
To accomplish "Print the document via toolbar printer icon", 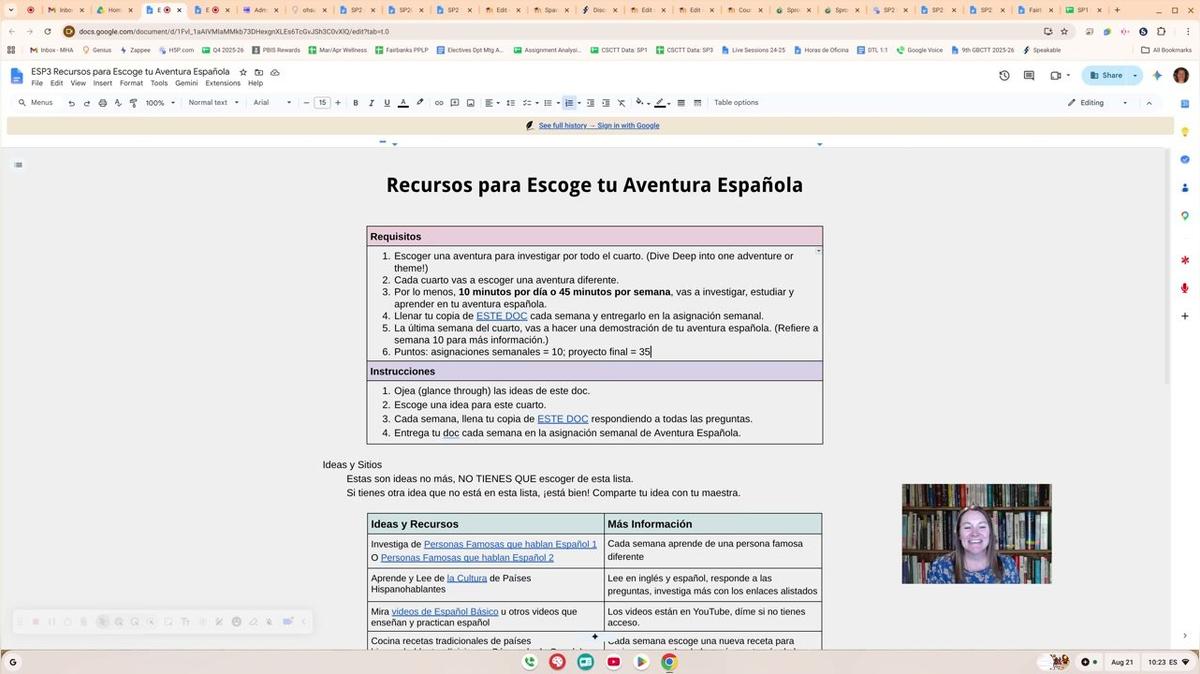I will point(102,103).
